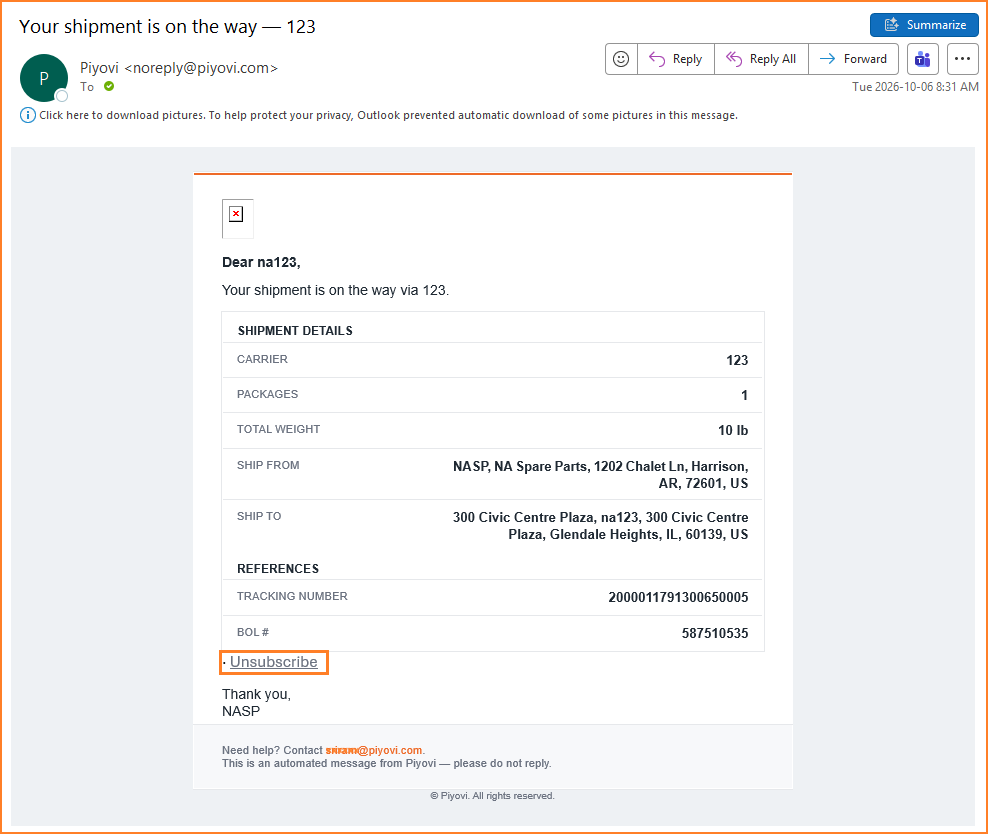Click the Packages value 1
The height and width of the screenshot is (834, 988).
[x=744, y=396]
